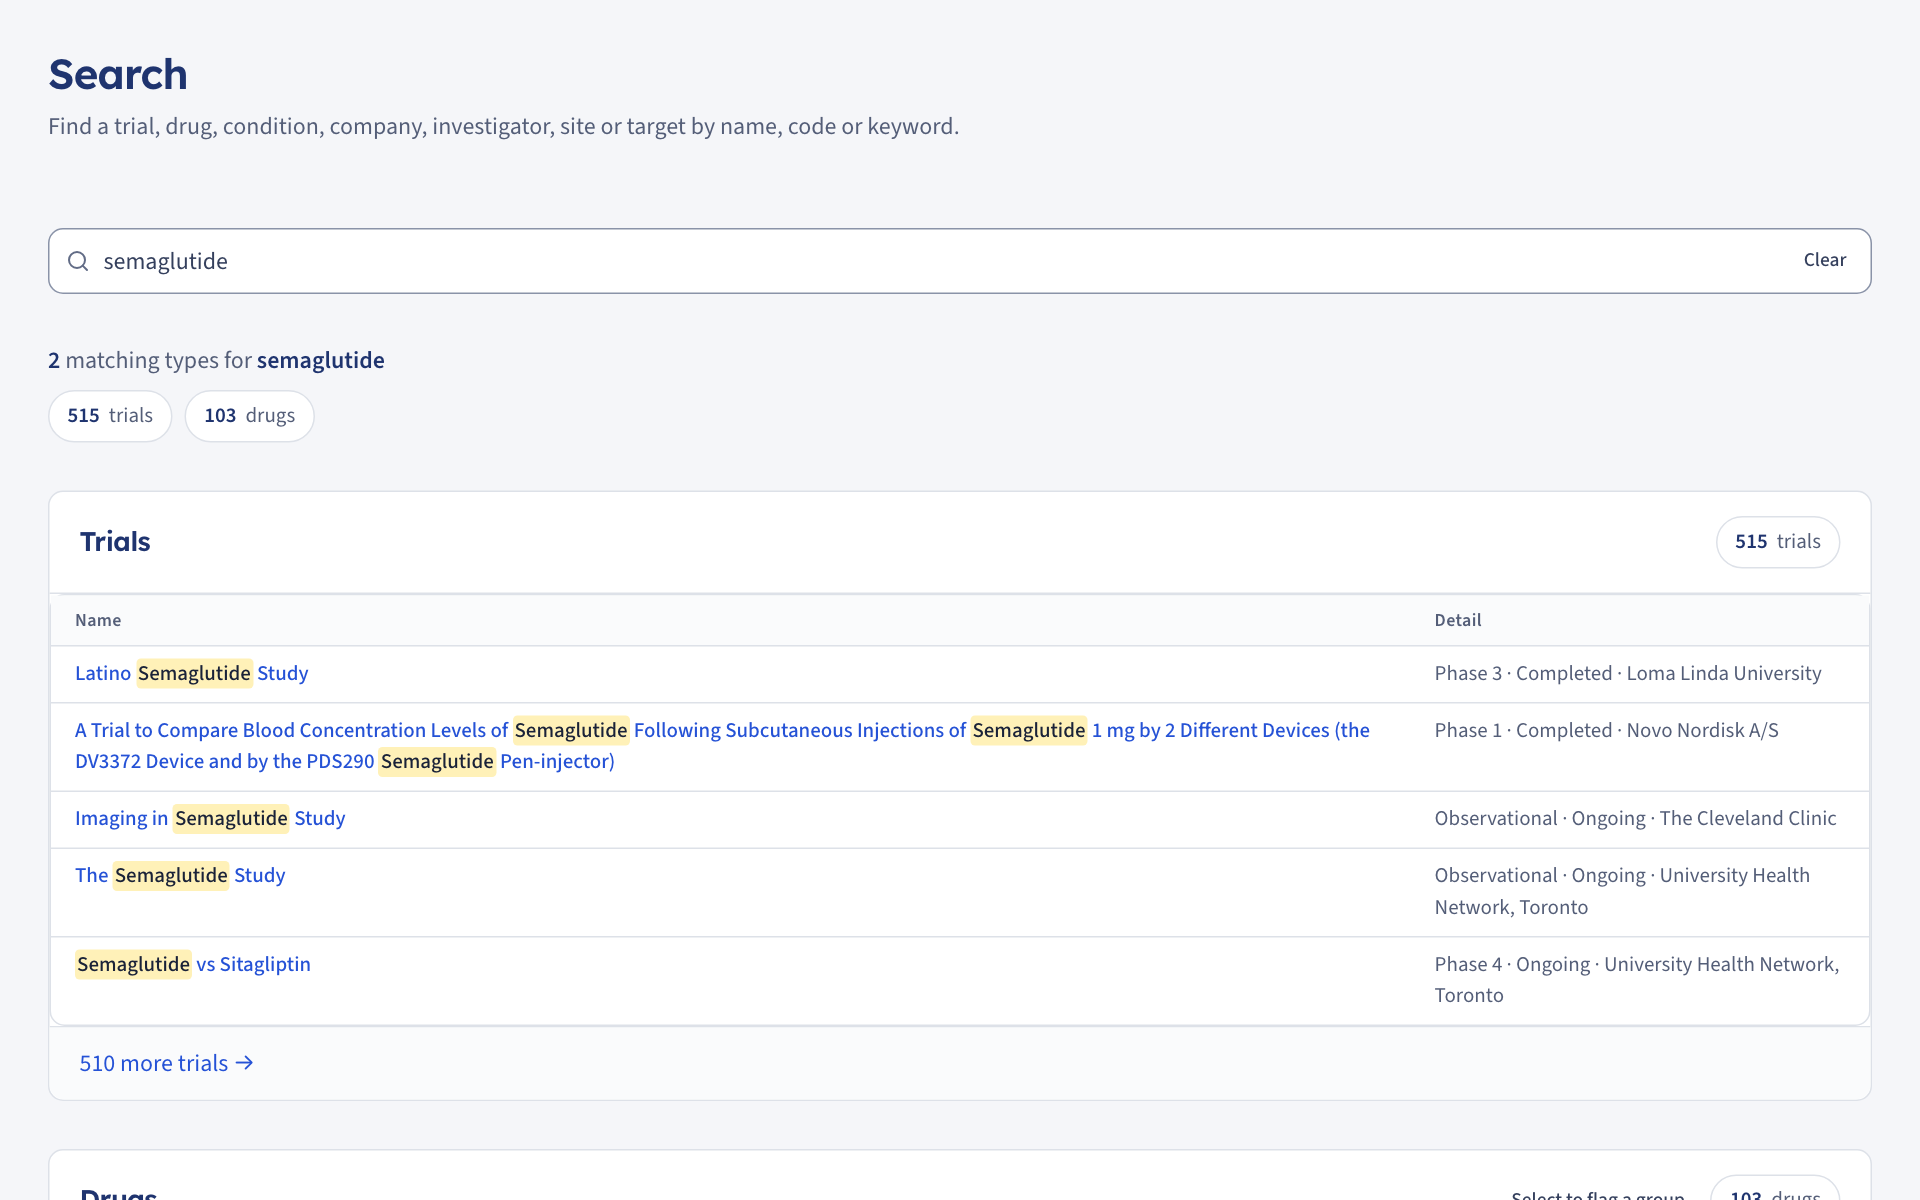The height and width of the screenshot is (1200, 1920).
Task: Click the '2 matching types for semaglutide' text
Action: (x=216, y=361)
